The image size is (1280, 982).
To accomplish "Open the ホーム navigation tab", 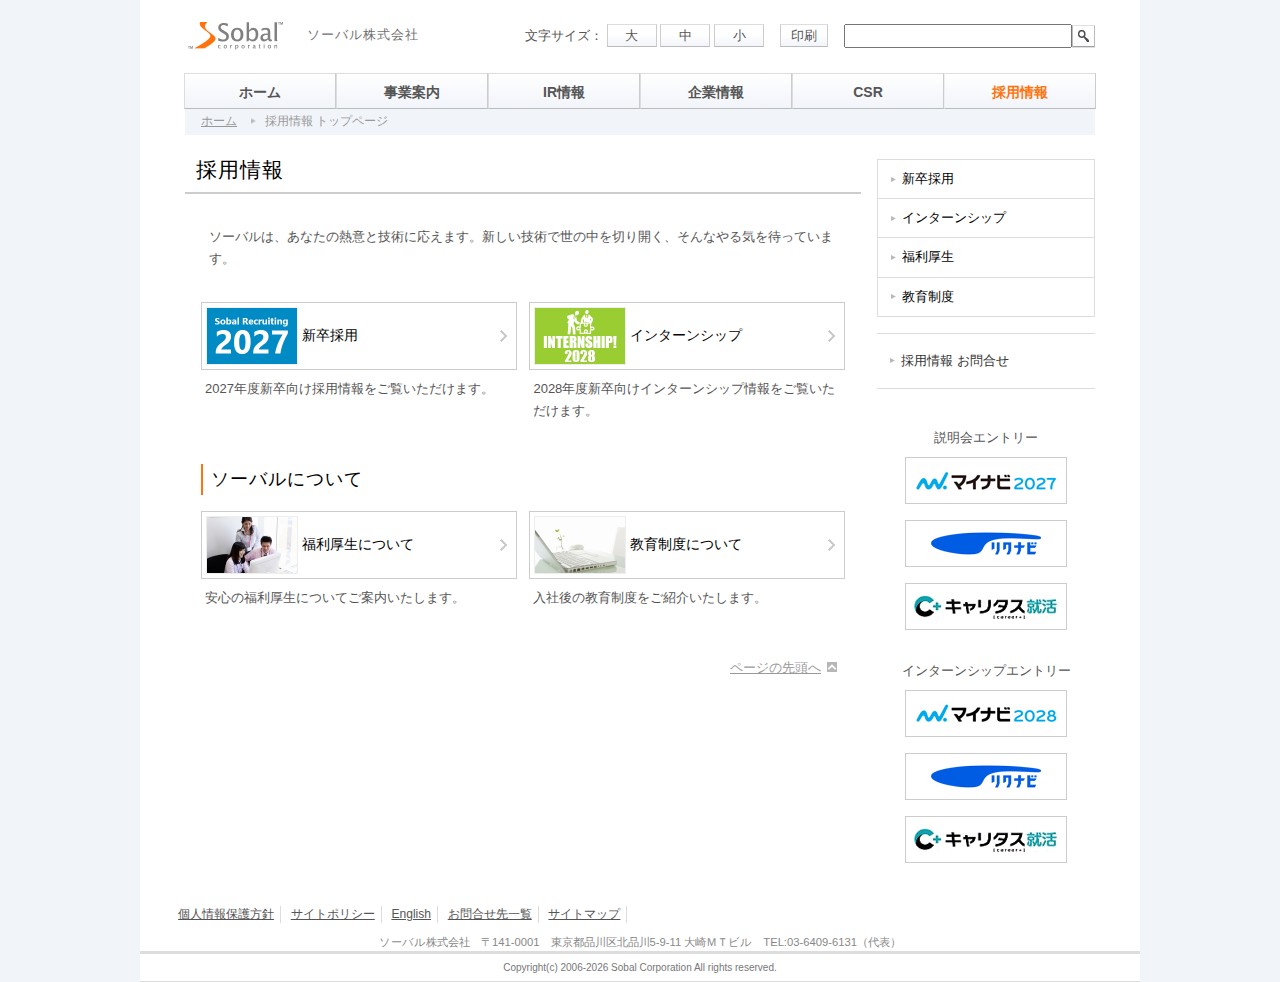I will [x=260, y=91].
